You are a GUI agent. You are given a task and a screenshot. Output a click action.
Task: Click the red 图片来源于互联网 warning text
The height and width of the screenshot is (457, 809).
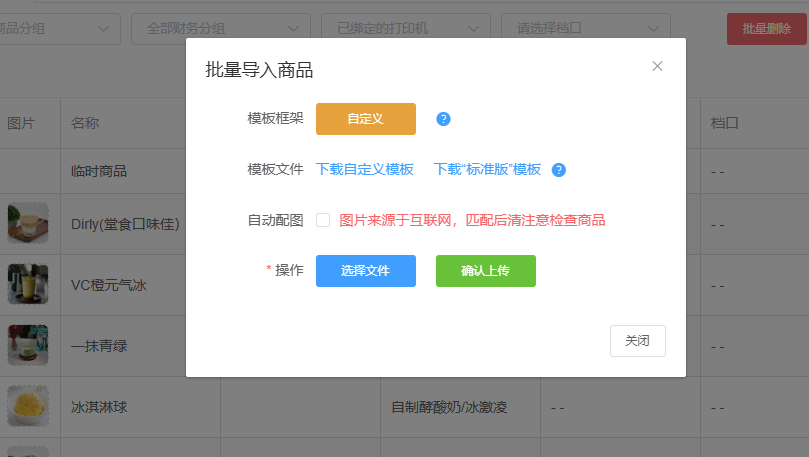point(472,220)
